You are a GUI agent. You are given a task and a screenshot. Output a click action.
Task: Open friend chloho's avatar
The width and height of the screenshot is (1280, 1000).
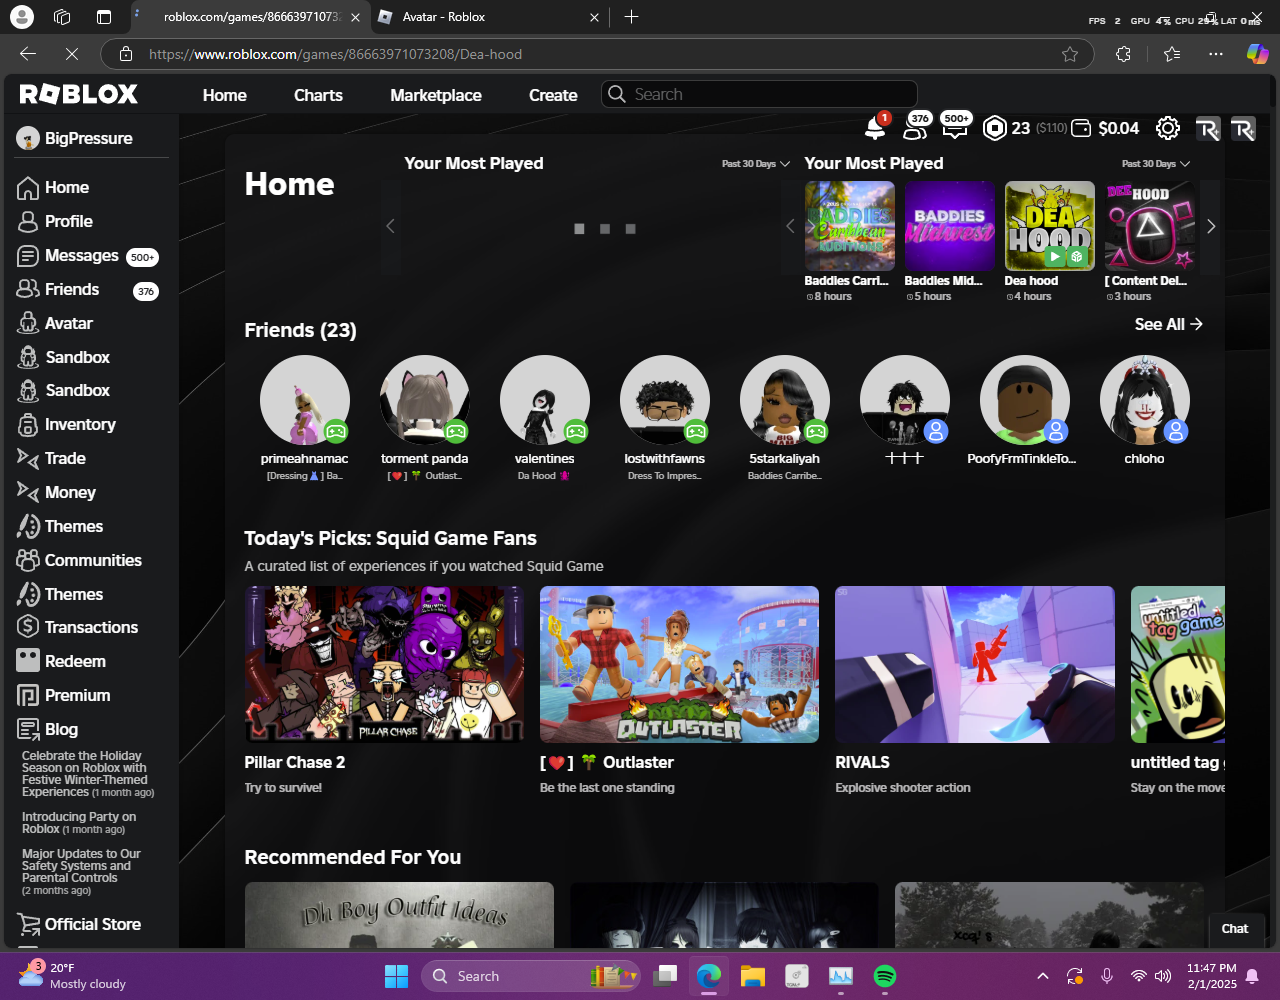point(1145,400)
